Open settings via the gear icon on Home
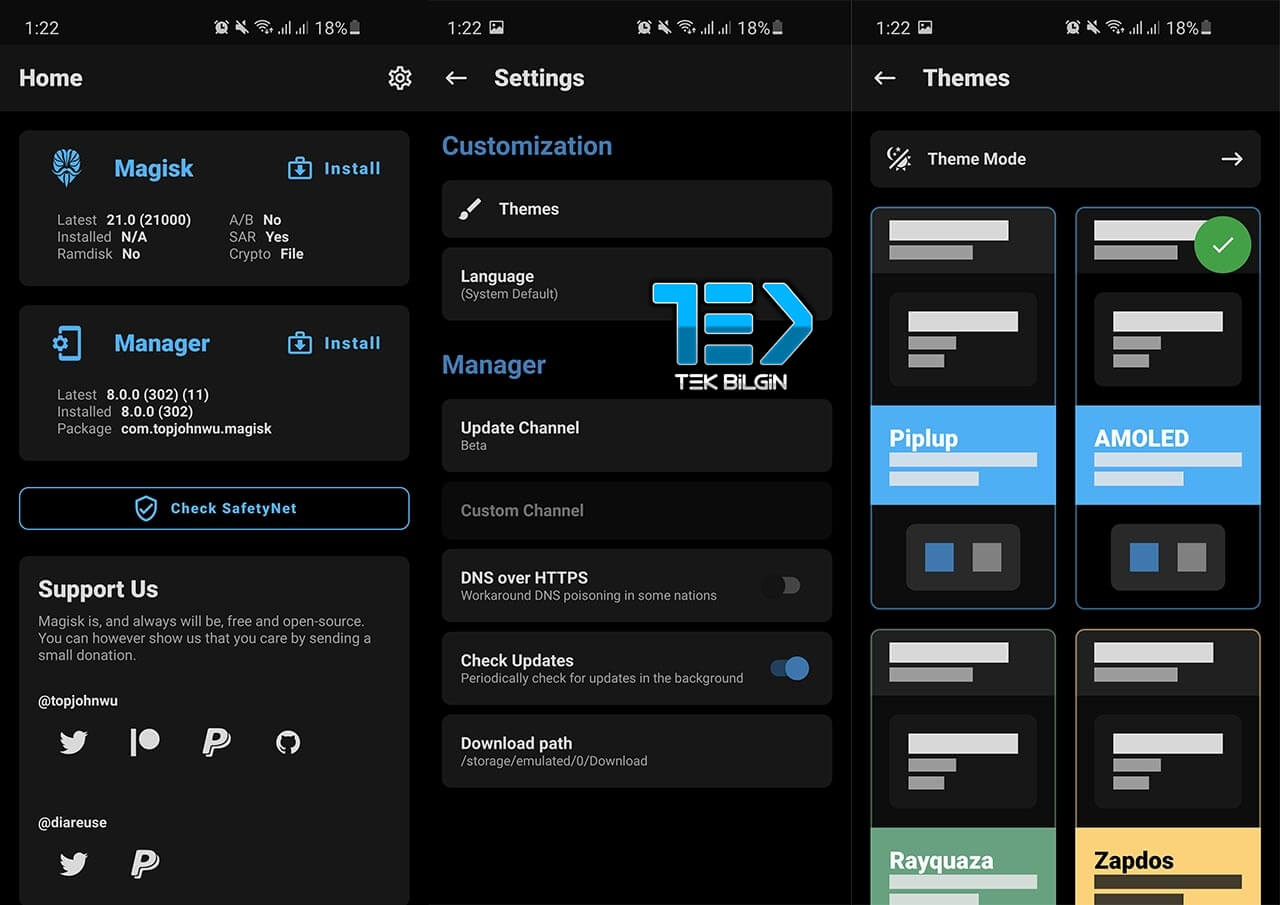Screen dimensions: 1280x905 (x=400, y=78)
